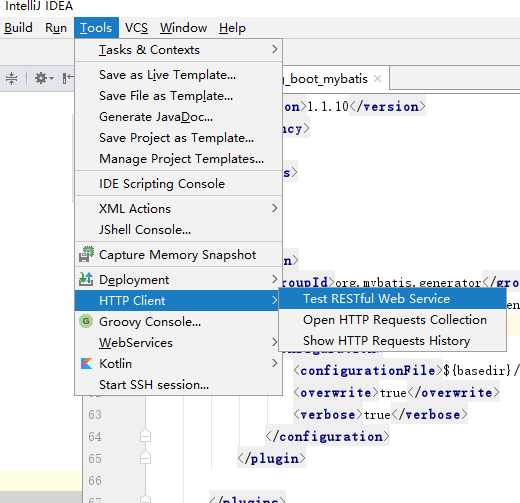
Task: Open the Window menu
Action: 183,28
